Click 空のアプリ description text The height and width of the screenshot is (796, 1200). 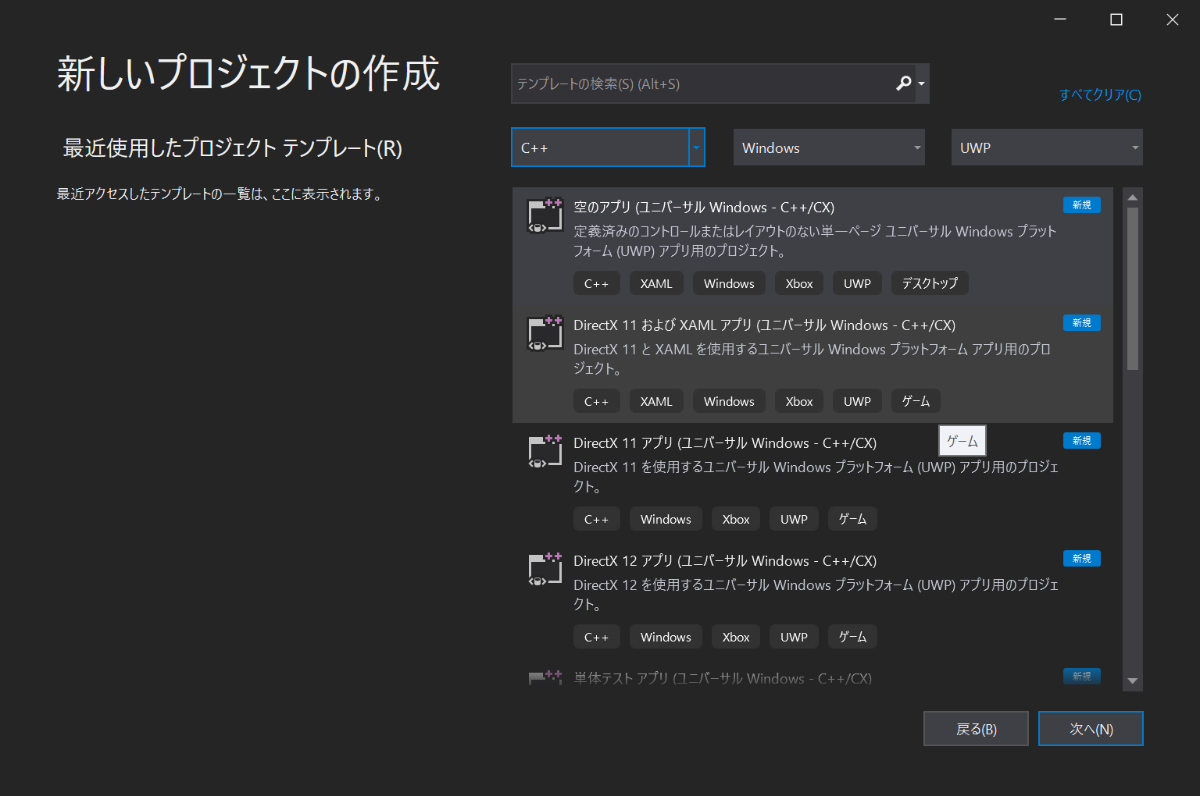coord(816,241)
